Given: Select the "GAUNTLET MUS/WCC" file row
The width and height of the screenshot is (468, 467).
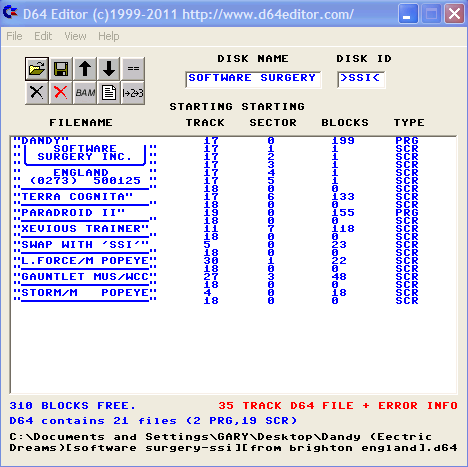Looking at the screenshot, I should pos(233,276).
